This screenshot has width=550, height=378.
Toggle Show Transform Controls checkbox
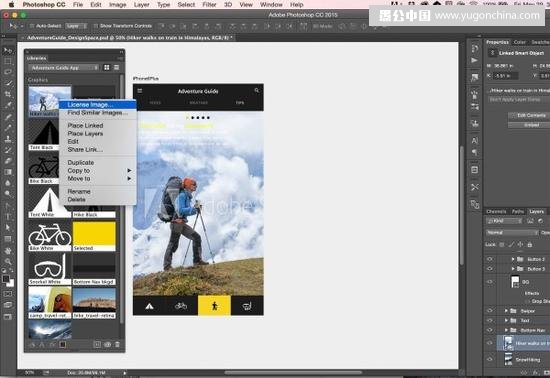[x=95, y=26]
